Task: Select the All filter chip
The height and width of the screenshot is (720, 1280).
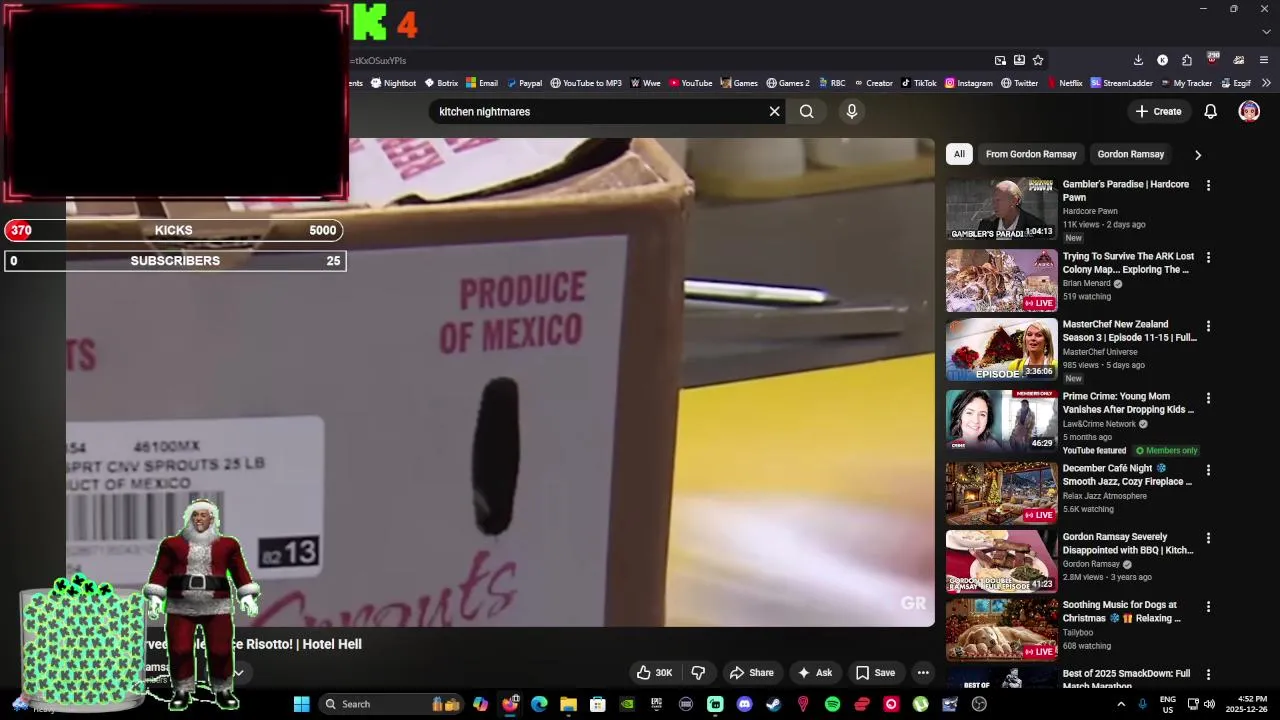Action: pos(959,154)
